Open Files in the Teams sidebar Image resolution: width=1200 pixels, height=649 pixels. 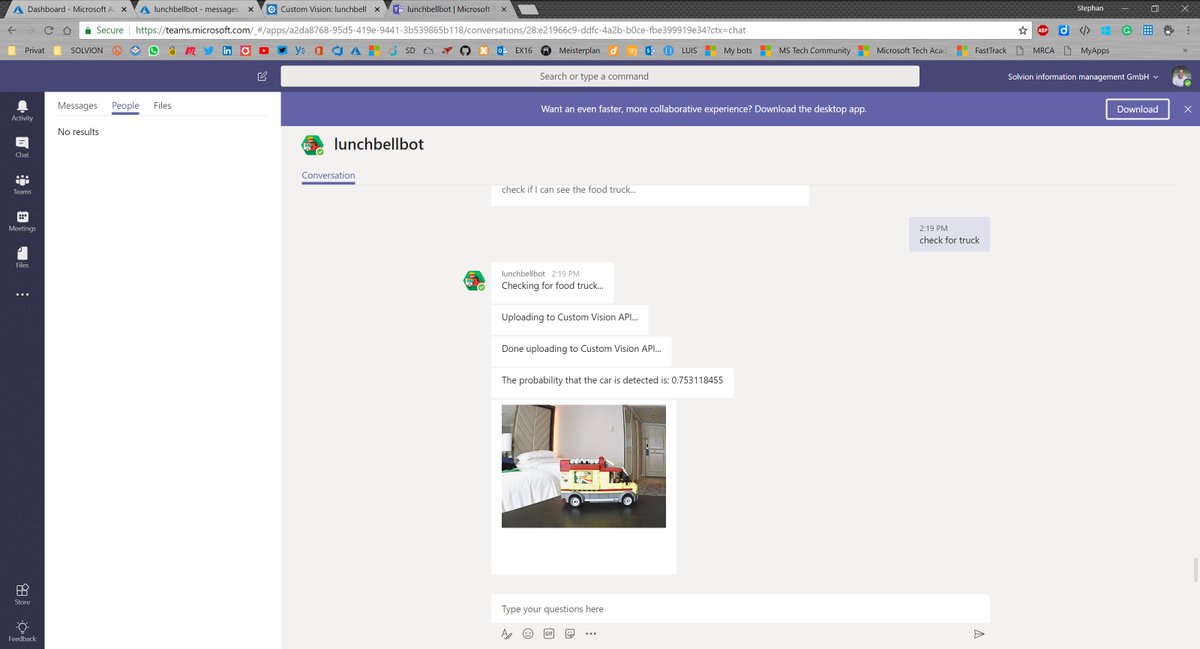[x=22, y=258]
